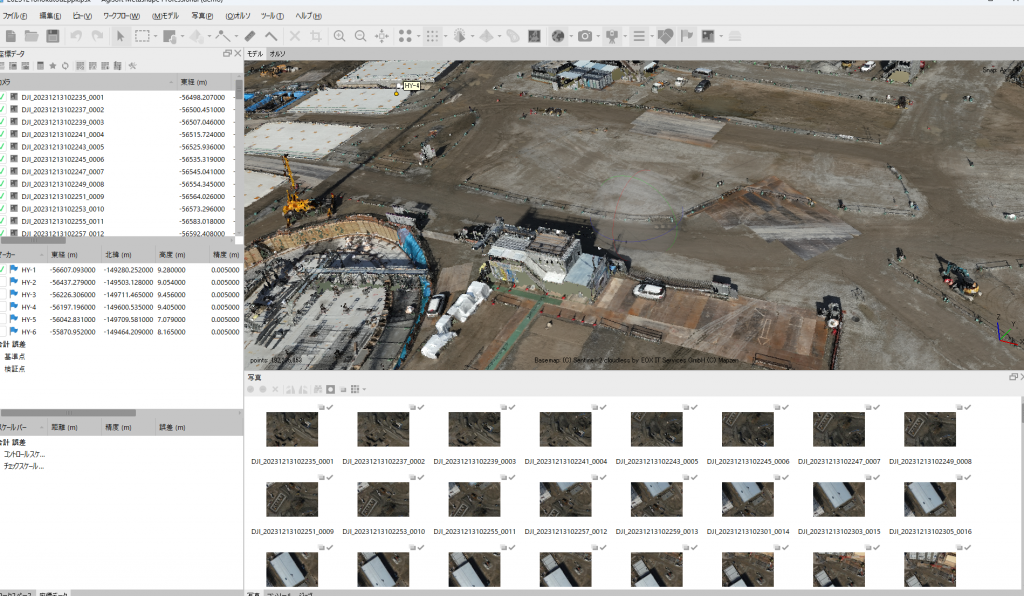Click the layered stack icon in toolbar
The height and width of the screenshot is (596, 1024).
(735, 37)
